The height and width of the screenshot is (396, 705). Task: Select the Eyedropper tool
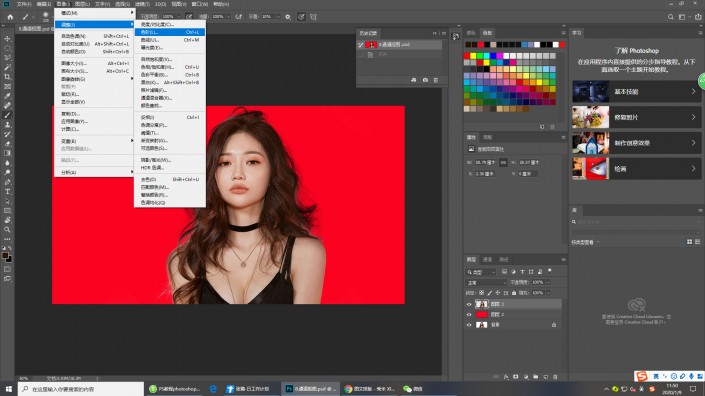coord(7,96)
